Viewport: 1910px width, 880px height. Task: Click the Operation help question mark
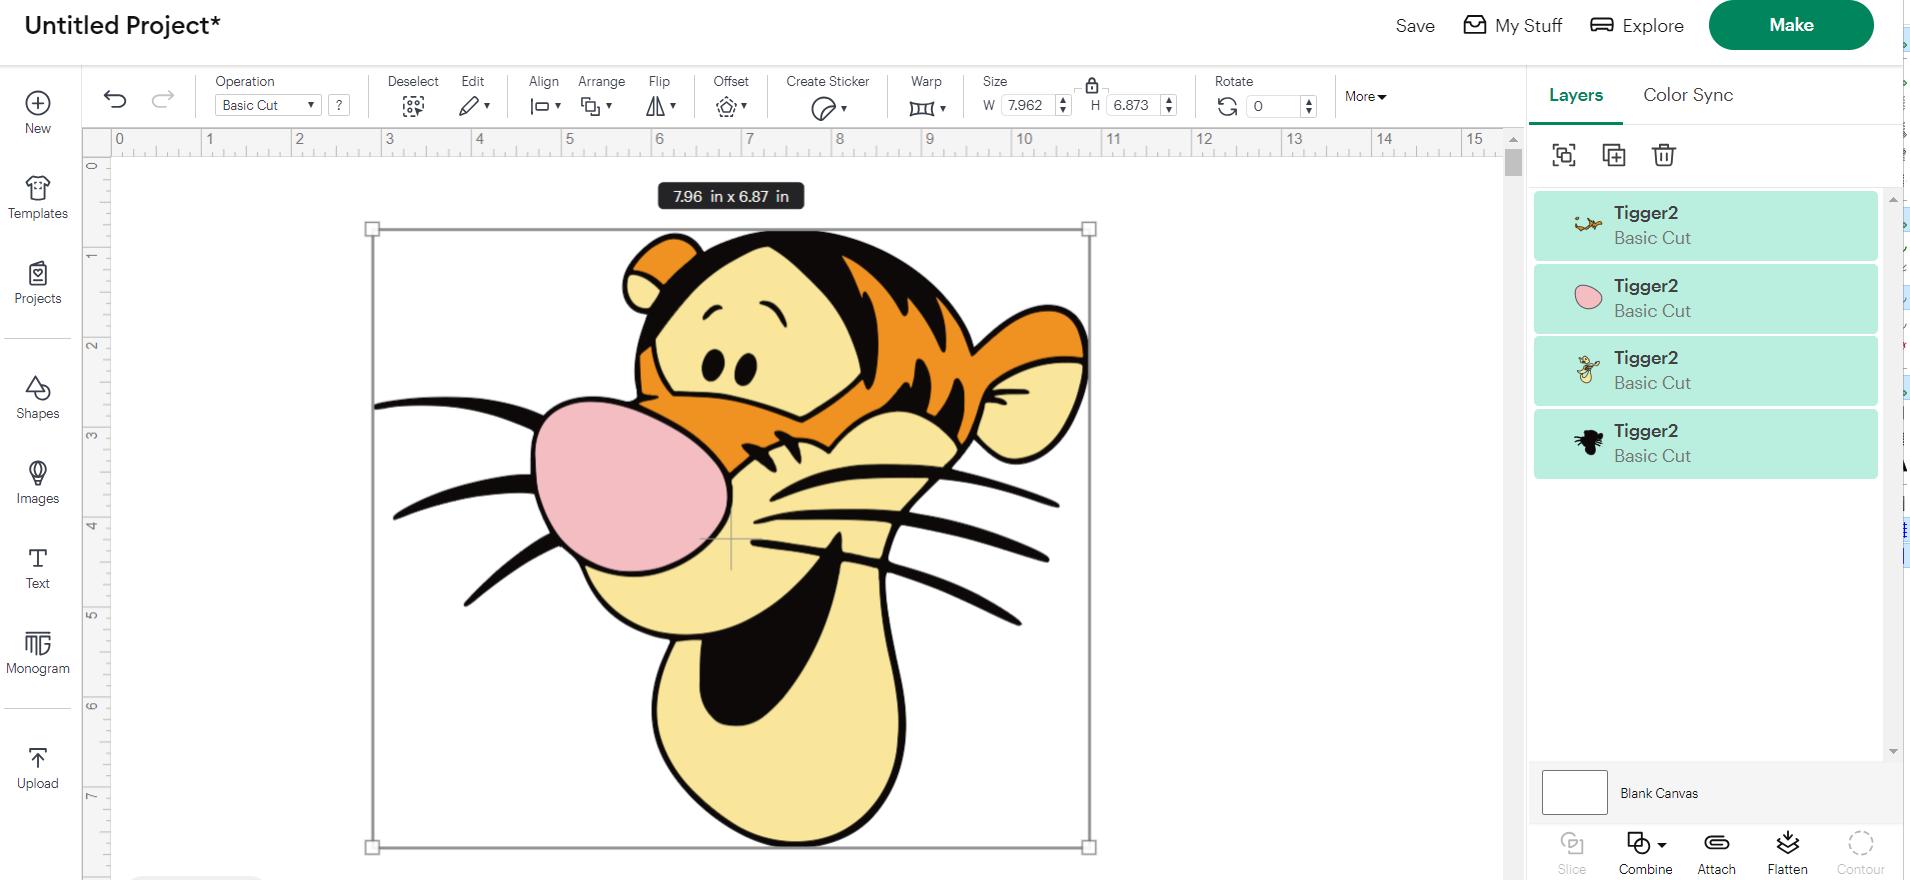tap(339, 105)
